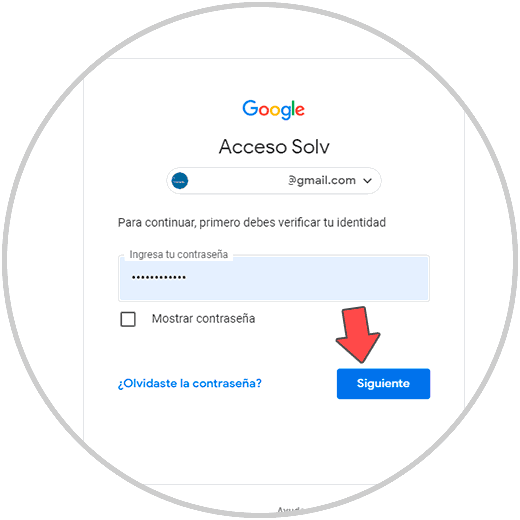Viewport: 520px width, 520px height.
Task: Expand the account chevron next to gmail.com
Action: [x=367, y=181]
